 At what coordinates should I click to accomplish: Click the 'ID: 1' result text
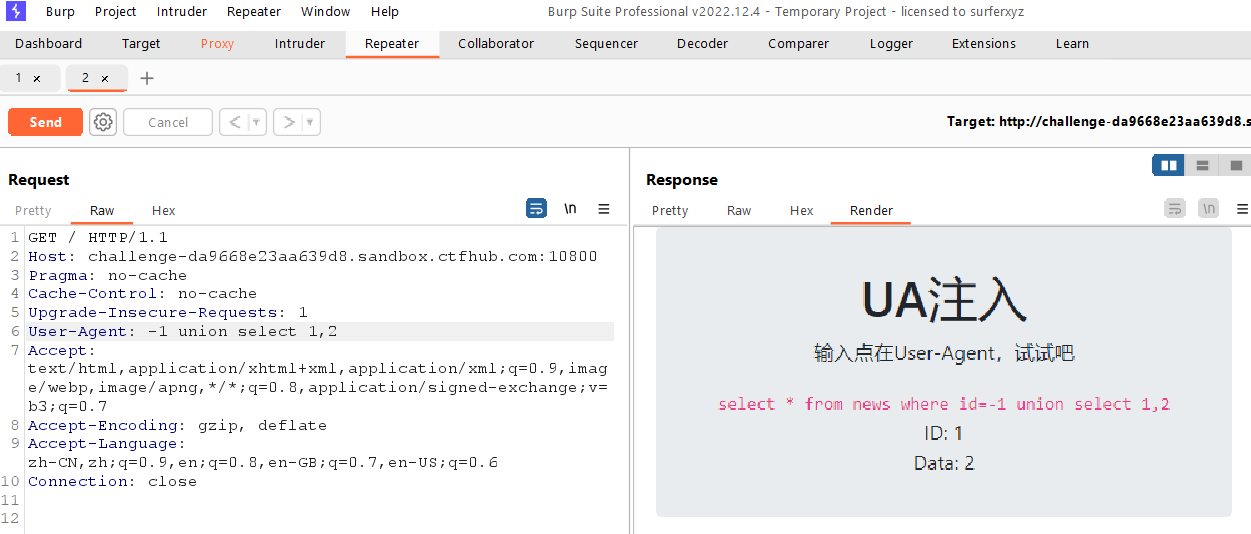944,433
